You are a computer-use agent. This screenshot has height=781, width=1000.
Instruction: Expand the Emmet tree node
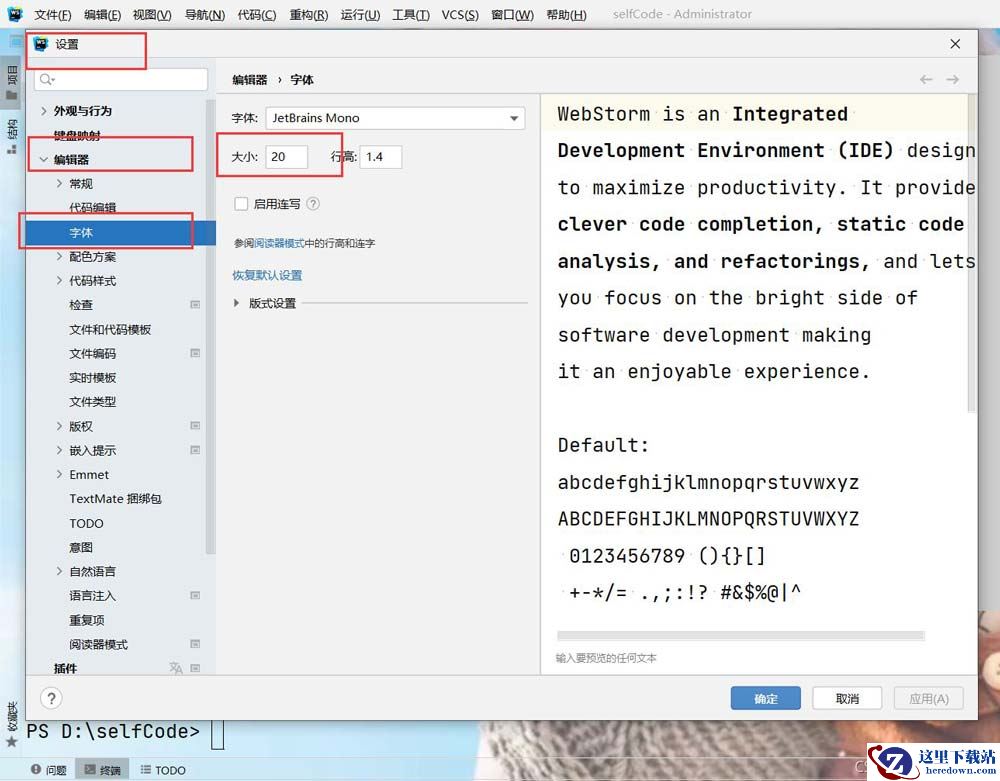59,474
